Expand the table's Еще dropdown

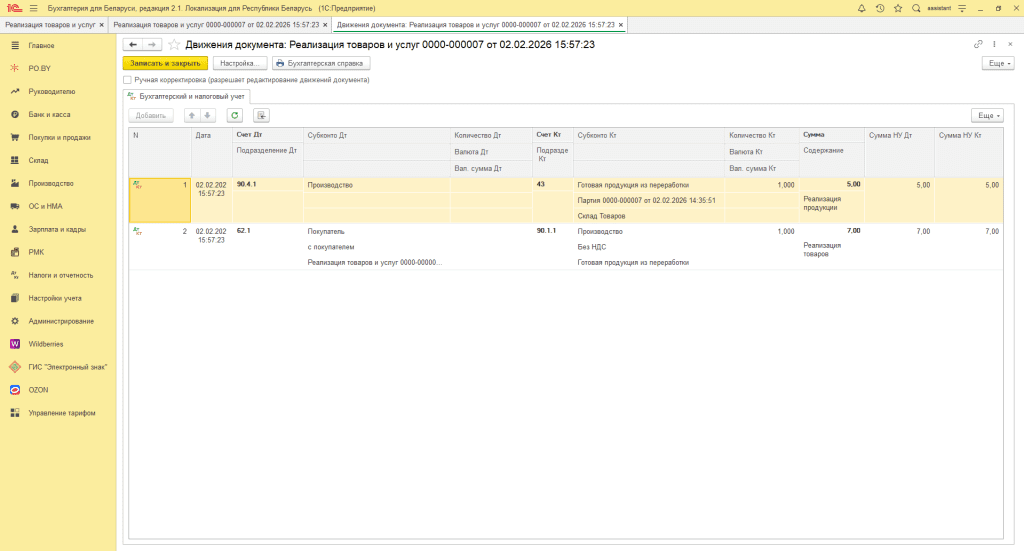pos(986,115)
